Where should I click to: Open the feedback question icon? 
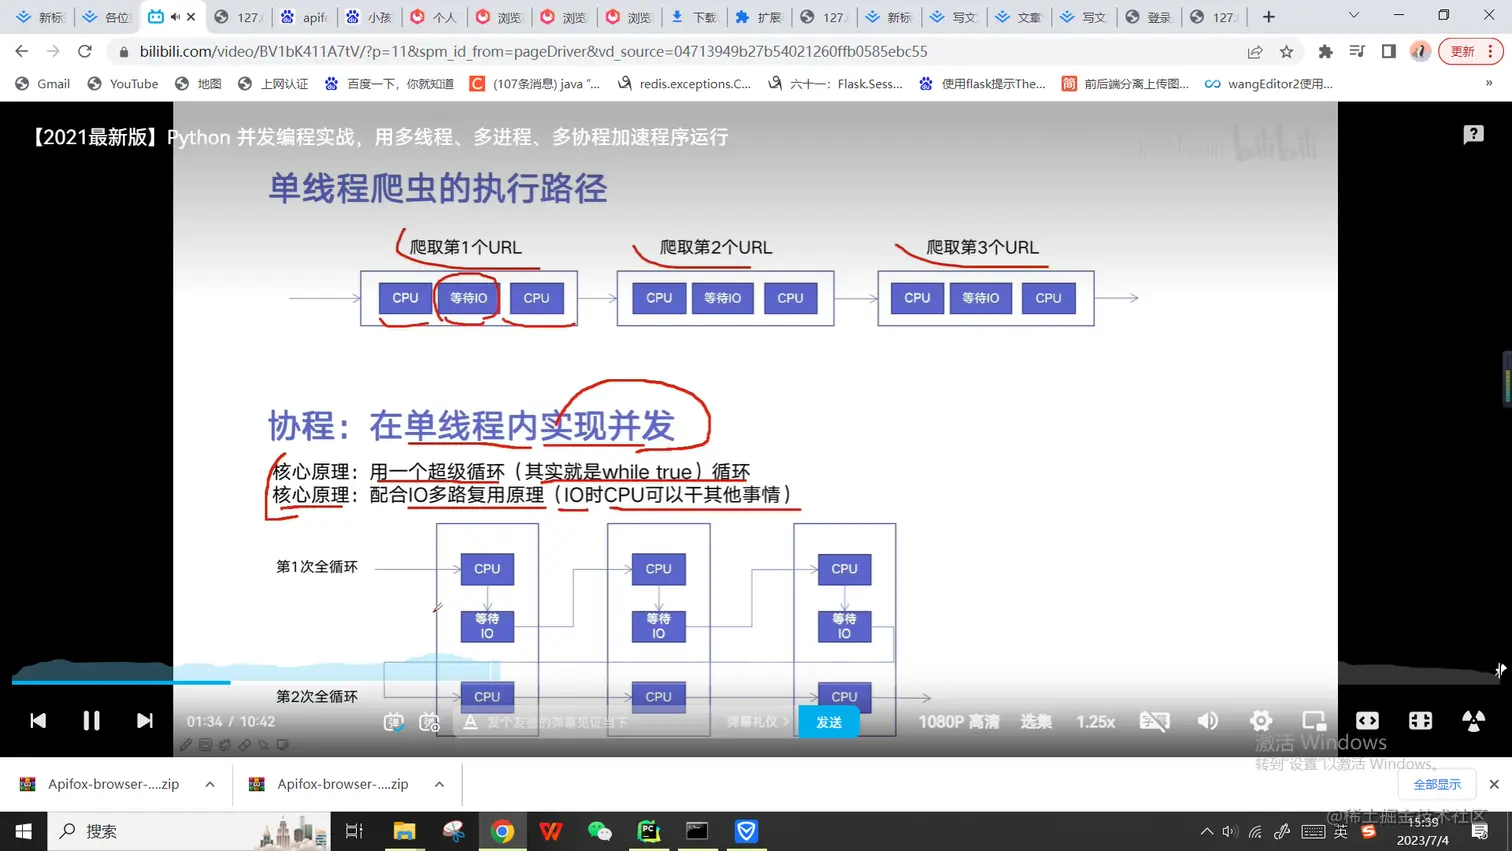click(1473, 135)
